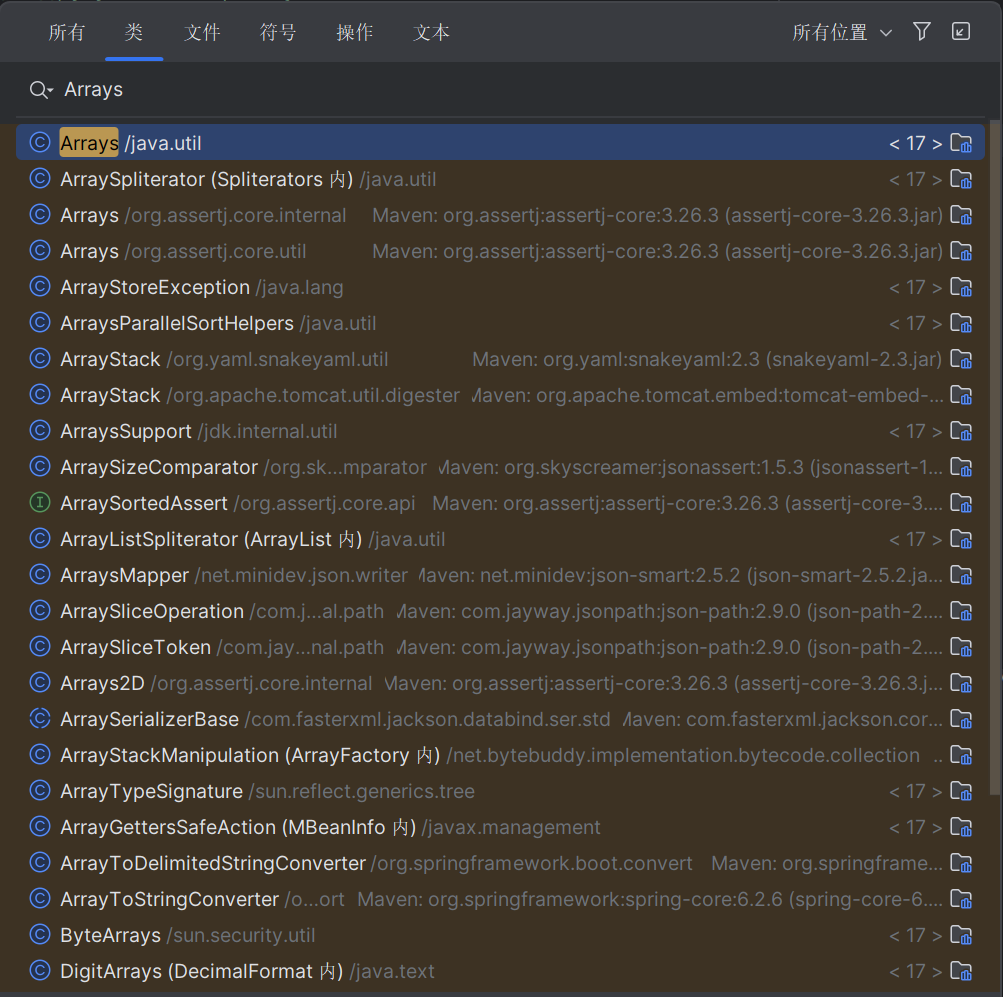Select ArraySerializerBase jackson result
Screen dimensions: 1003x997
(500, 719)
